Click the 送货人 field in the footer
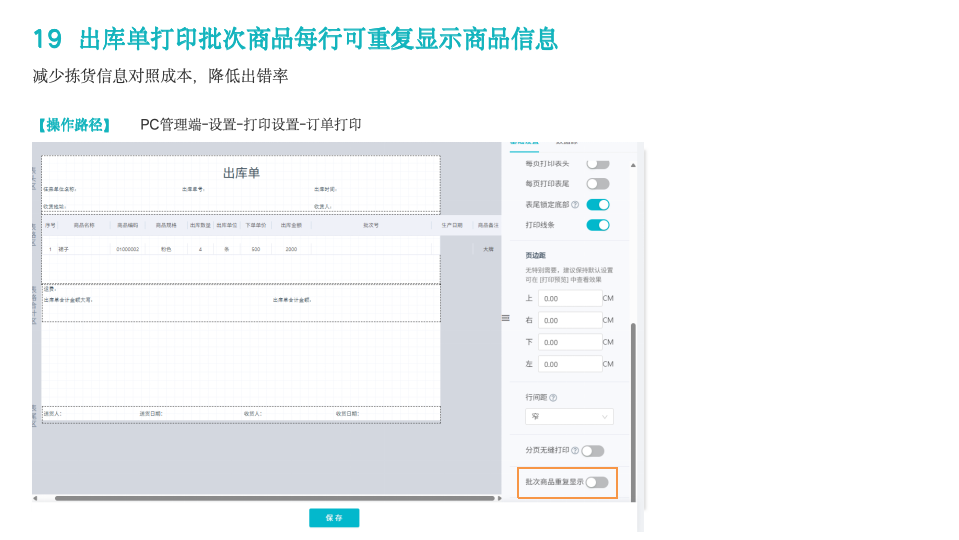The width and height of the screenshot is (959, 540). pos(52,414)
